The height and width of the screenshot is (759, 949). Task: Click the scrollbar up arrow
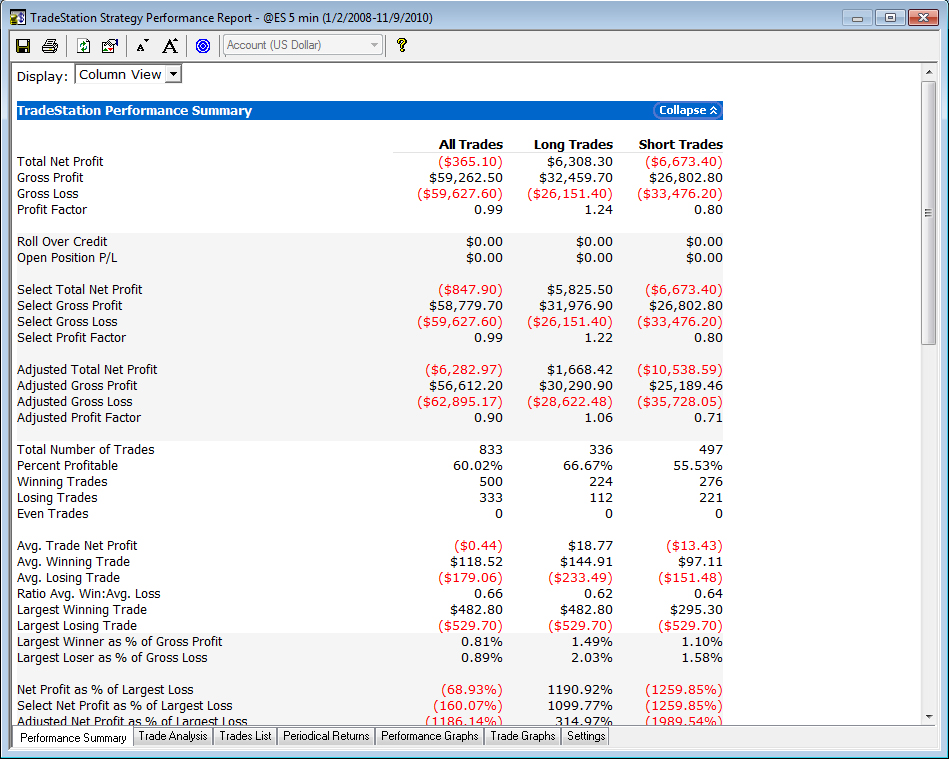coord(928,73)
